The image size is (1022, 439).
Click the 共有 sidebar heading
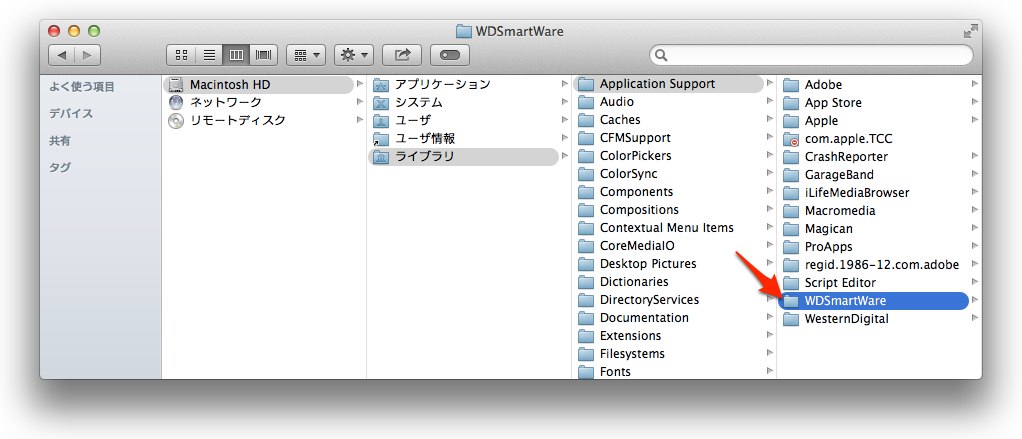pos(60,141)
